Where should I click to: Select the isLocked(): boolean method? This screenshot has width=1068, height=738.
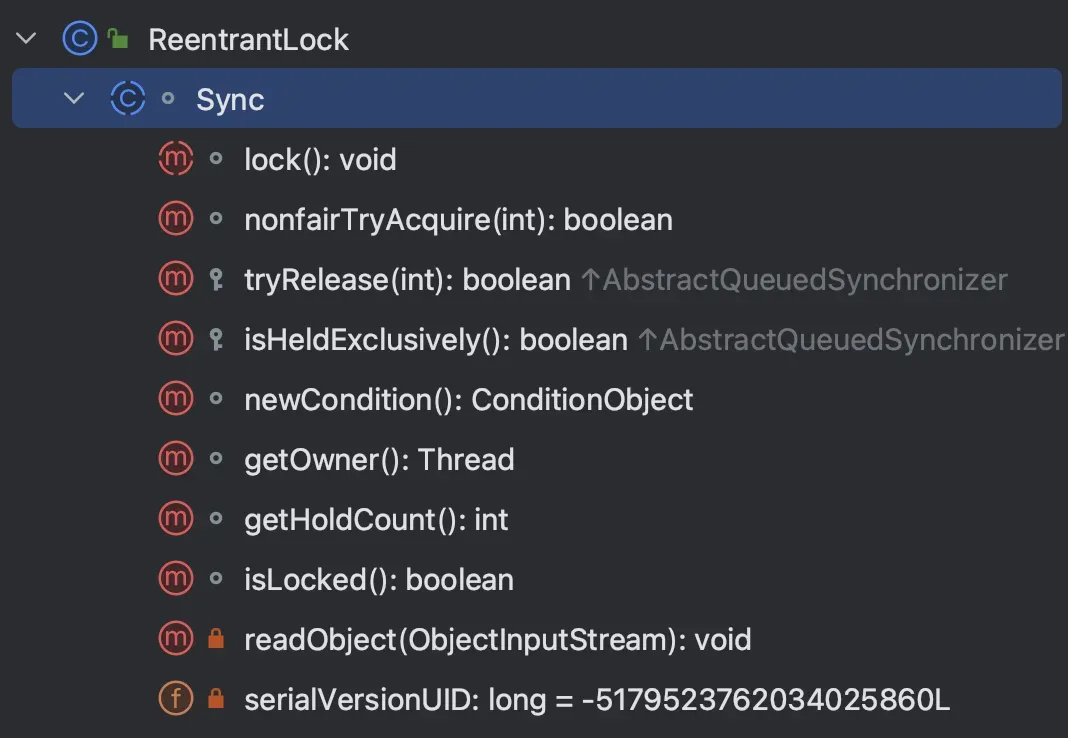pyautogui.click(x=378, y=580)
